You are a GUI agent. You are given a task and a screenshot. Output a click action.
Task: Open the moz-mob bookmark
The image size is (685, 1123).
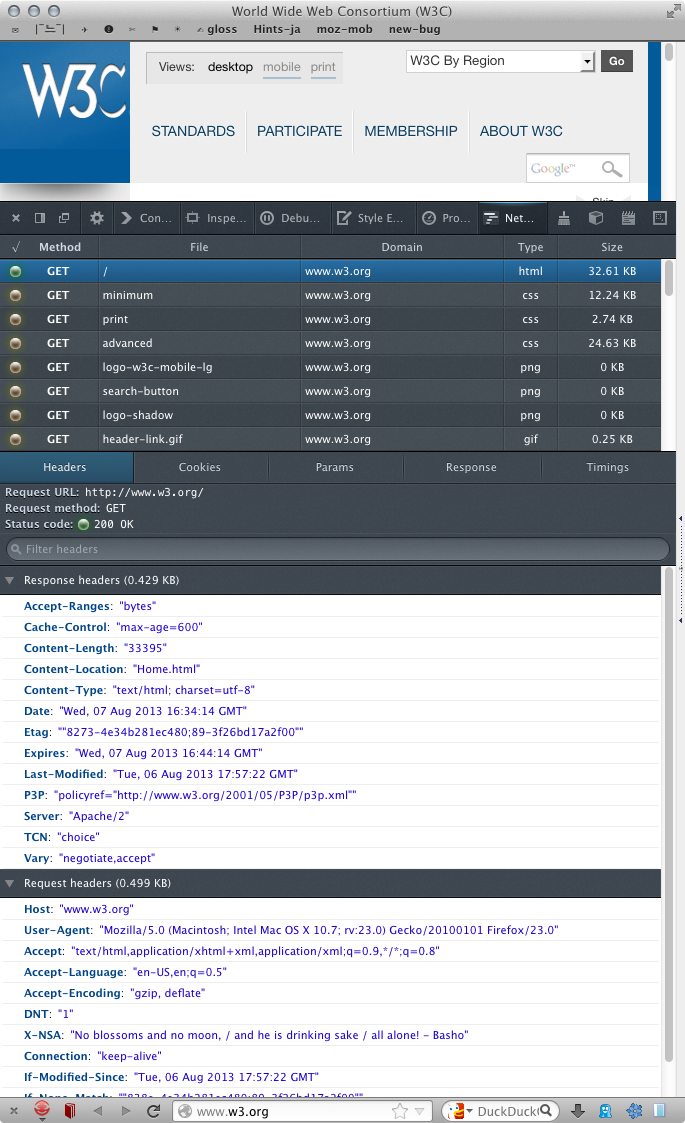(x=345, y=29)
